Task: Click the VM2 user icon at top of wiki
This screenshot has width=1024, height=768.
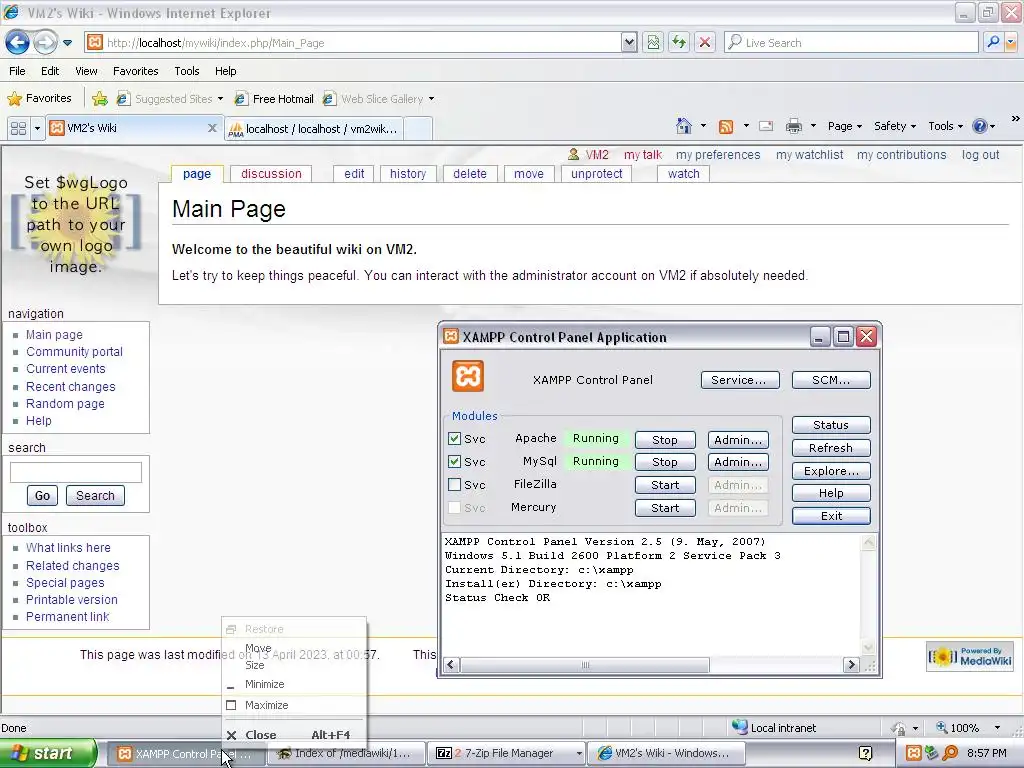Action: 573,155
